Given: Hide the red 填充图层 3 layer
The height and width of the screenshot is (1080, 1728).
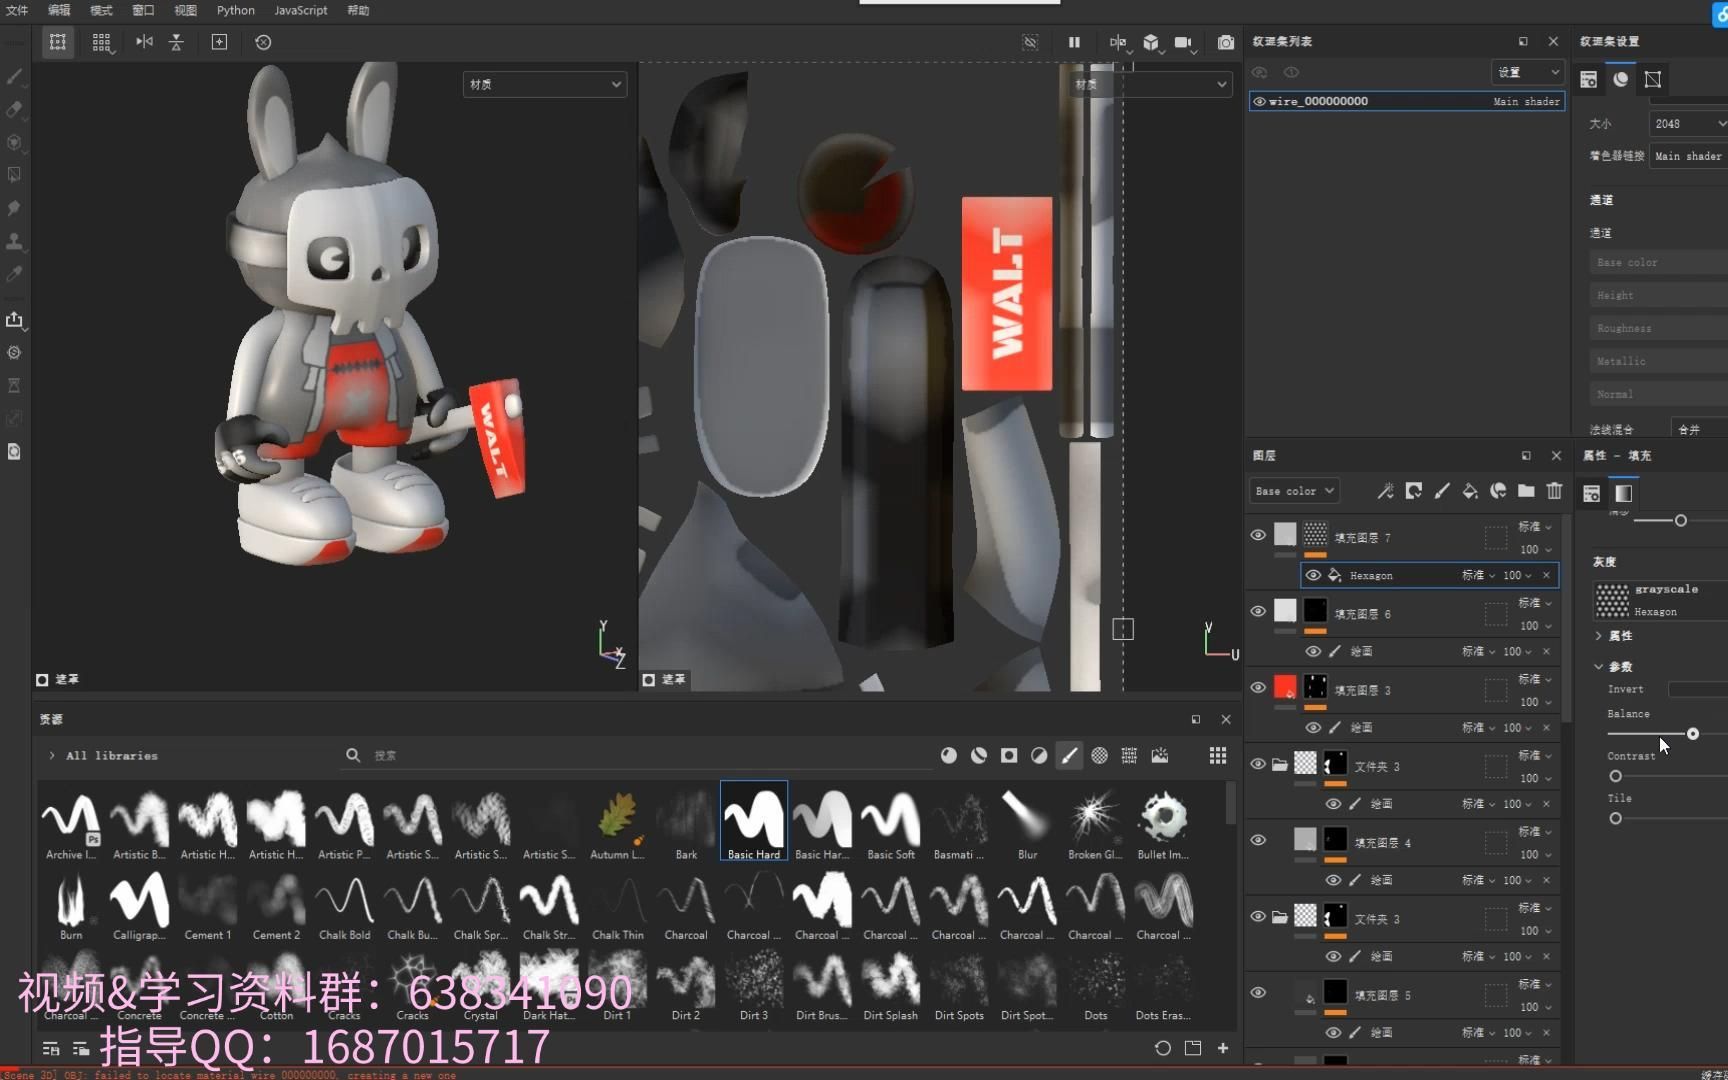Looking at the screenshot, I should 1258,688.
